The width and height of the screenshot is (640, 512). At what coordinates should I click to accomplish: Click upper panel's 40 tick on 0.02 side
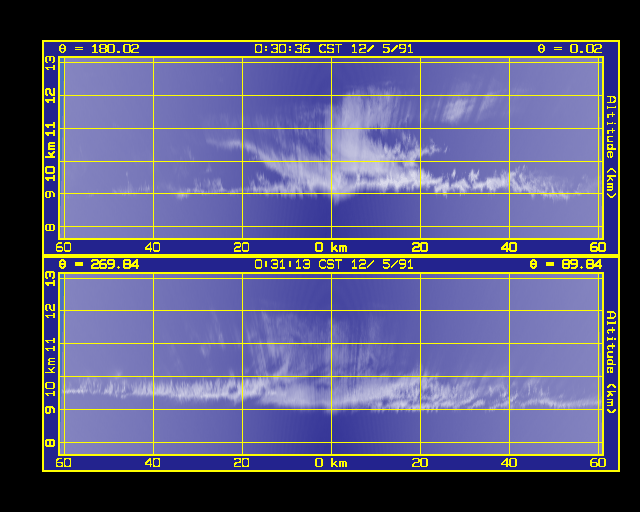point(509,247)
